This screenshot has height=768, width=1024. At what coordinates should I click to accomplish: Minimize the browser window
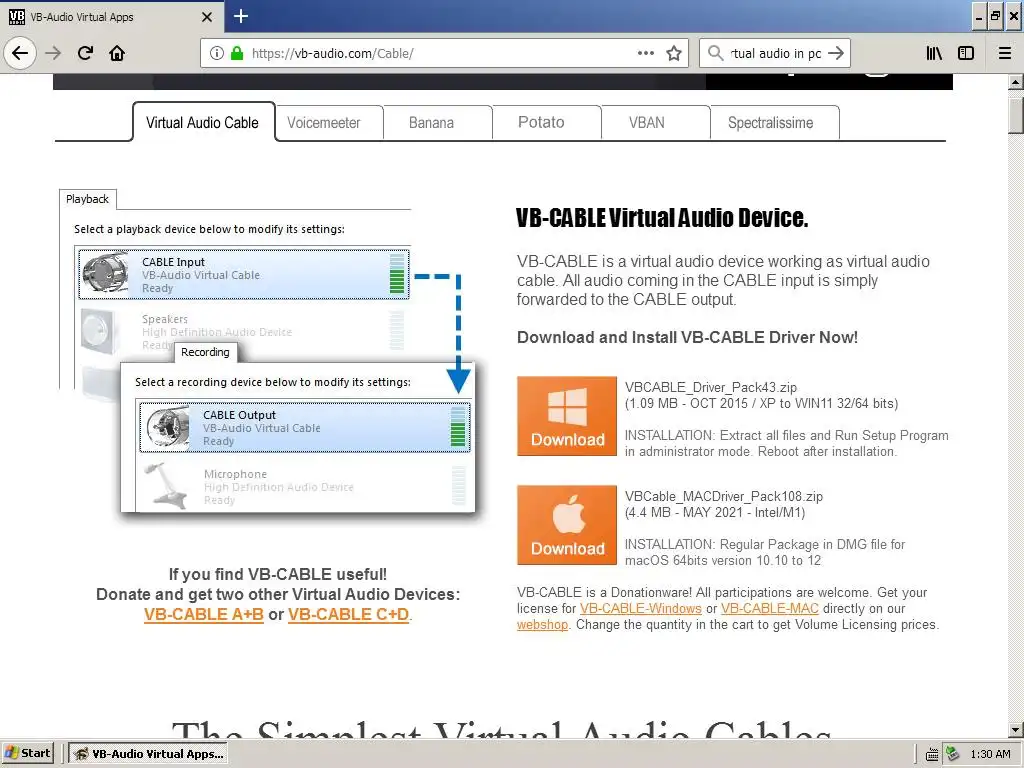(x=978, y=16)
